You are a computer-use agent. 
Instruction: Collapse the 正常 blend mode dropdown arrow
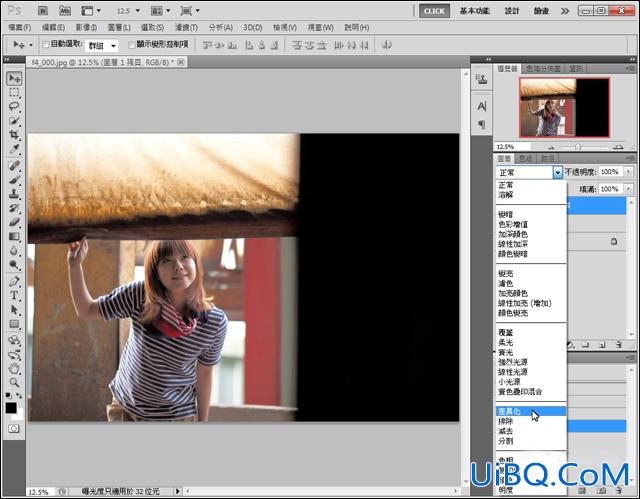tap(558, 173)
